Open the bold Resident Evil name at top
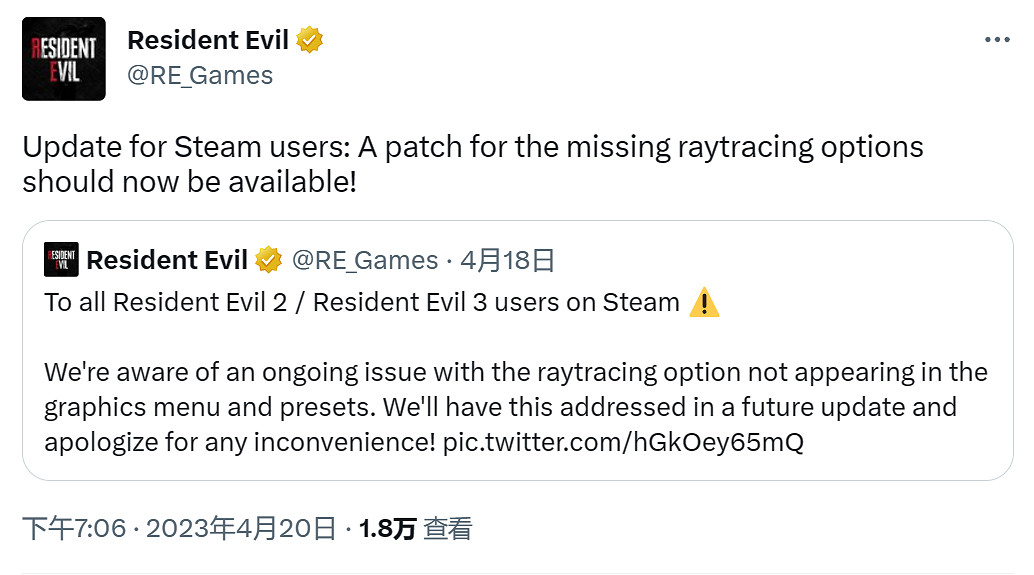The width and height of the screenshot is (1034, 575). point(208,41)
